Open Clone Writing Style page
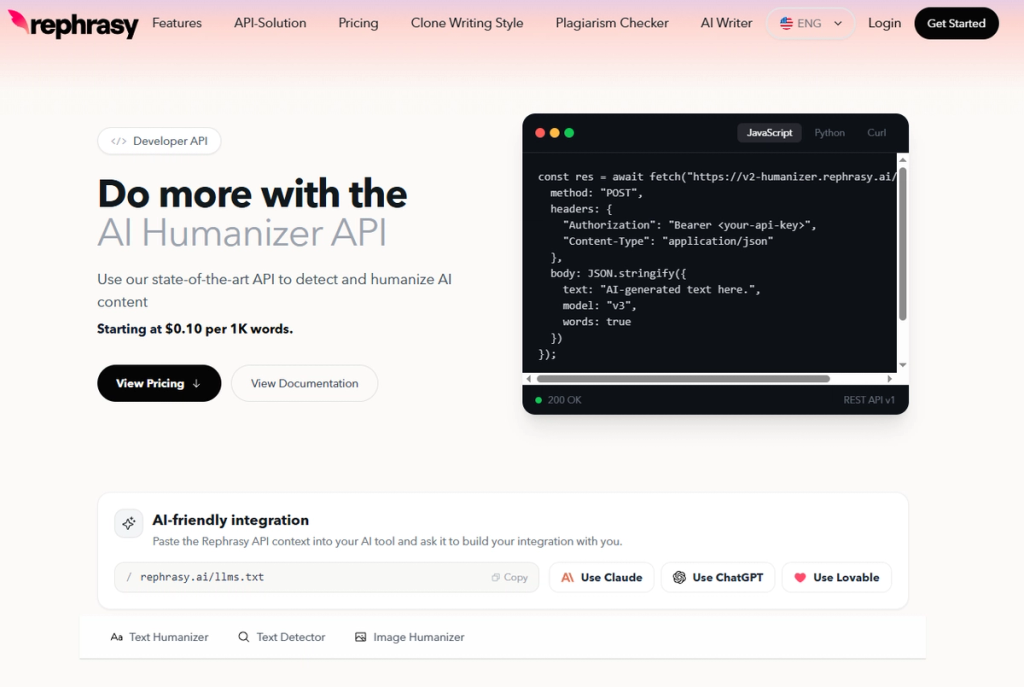Viewport: 1024px width, 687px height. tap(467, 23)
